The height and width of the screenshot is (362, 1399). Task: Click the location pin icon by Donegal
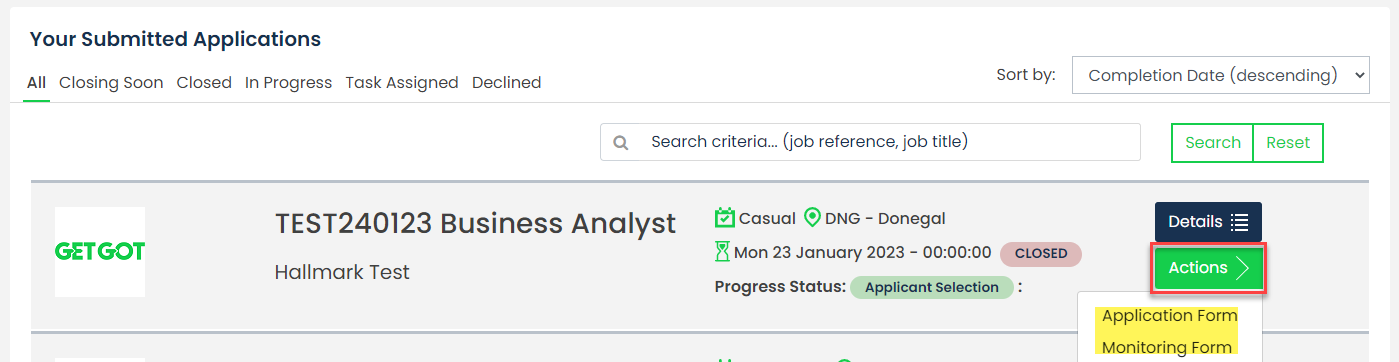coord(812,218)
